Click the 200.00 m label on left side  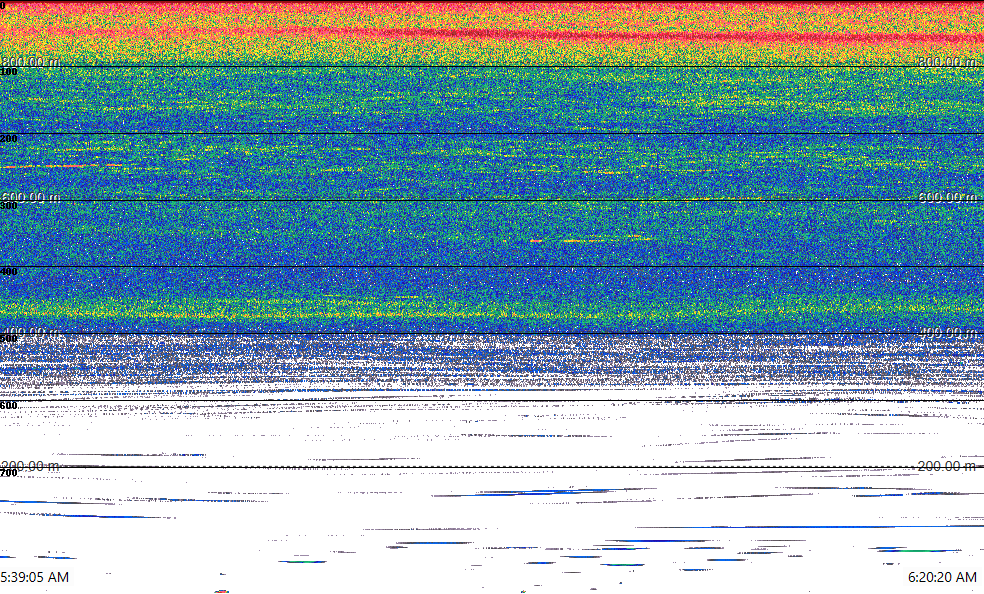(x=30, y=466)
